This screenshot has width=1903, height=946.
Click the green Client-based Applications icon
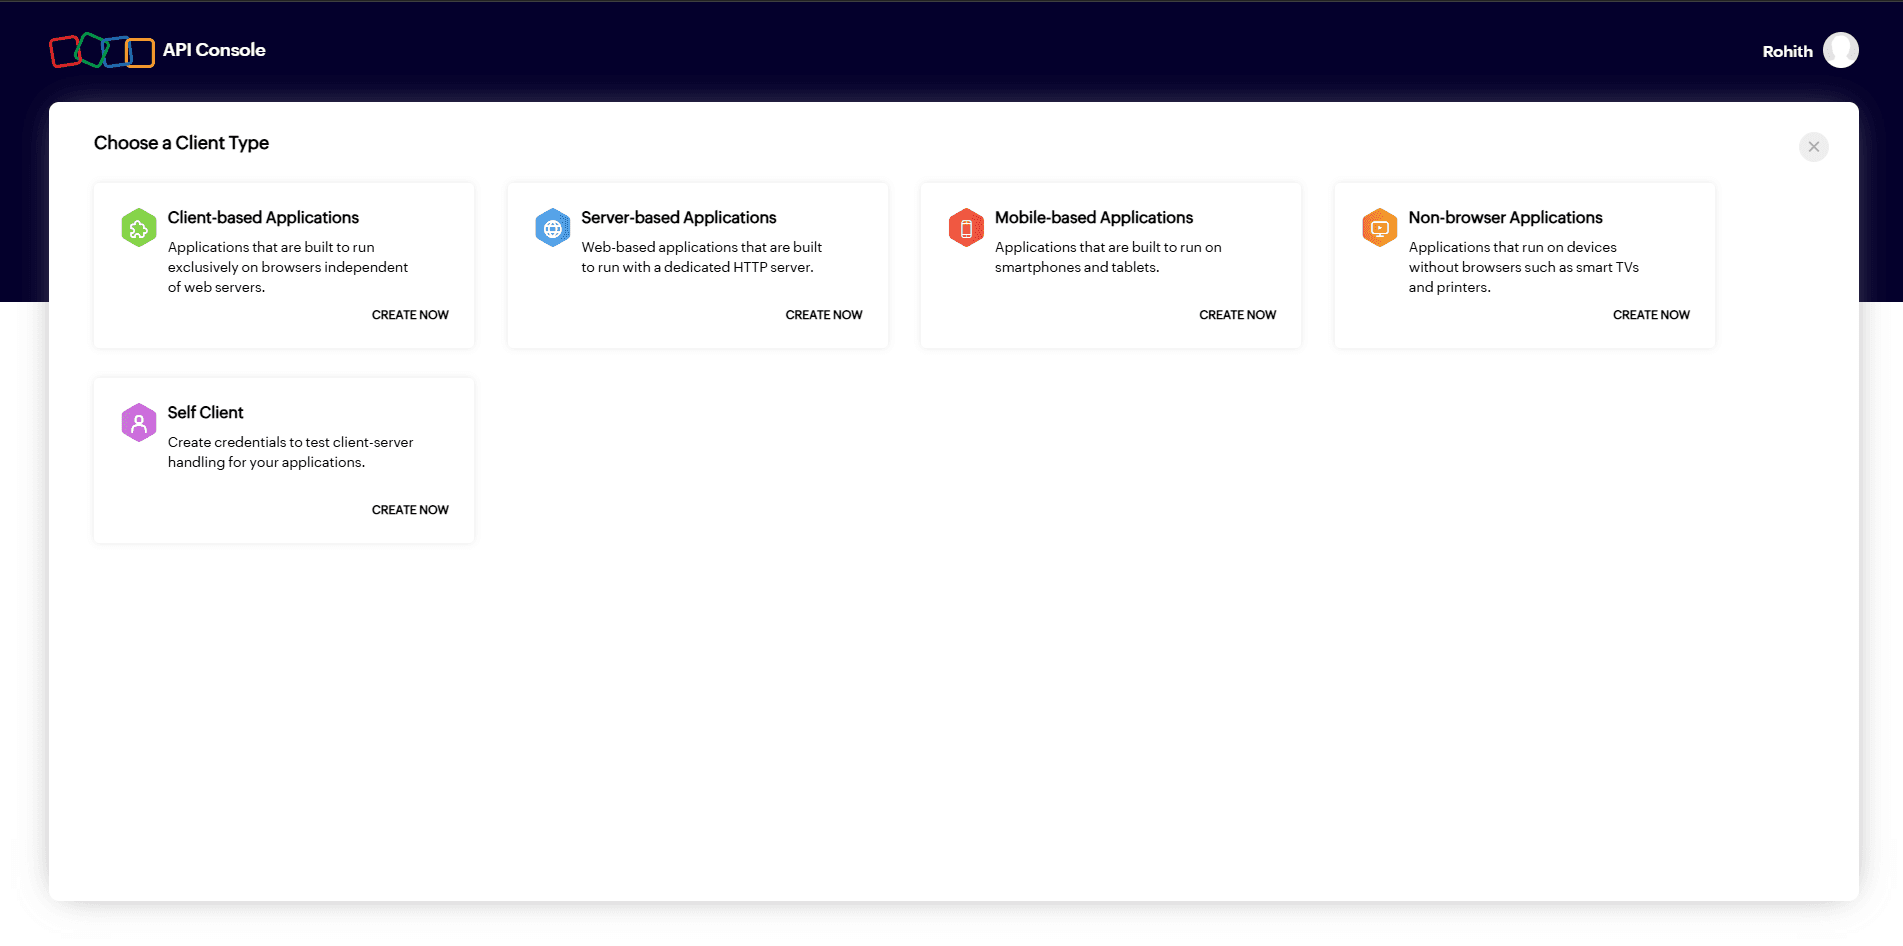pos(139,228)
